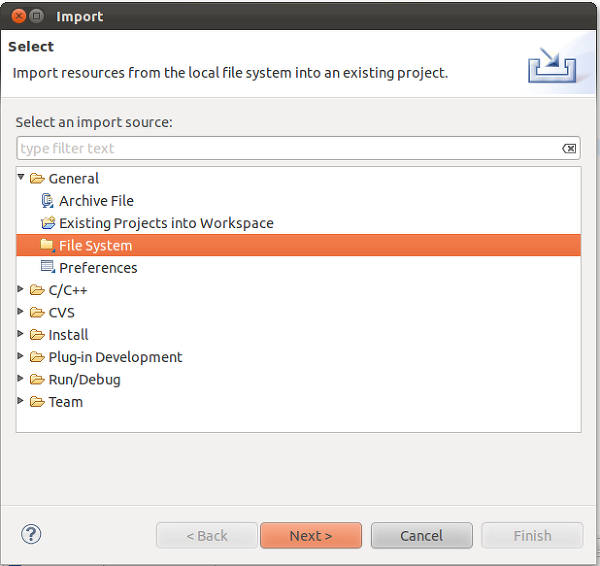Clear filter text with the eraser icon
600x566 pixels.
click(569, 148)
